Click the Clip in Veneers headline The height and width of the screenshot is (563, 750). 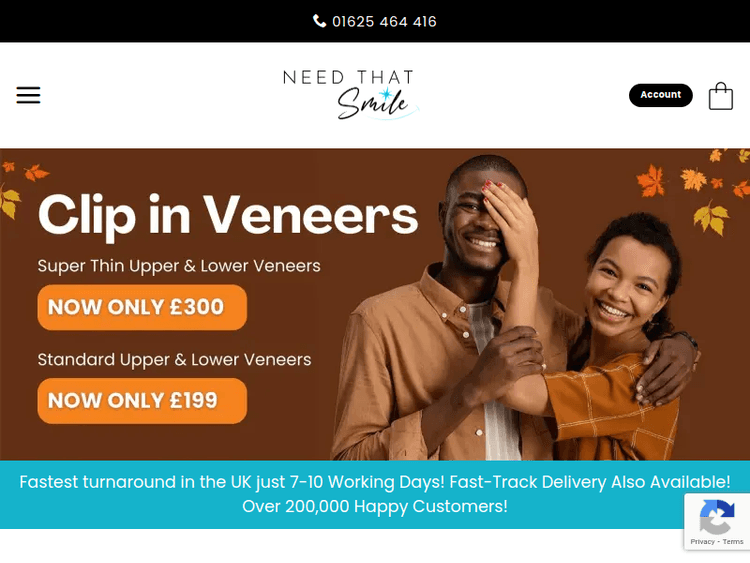[228, 215]
